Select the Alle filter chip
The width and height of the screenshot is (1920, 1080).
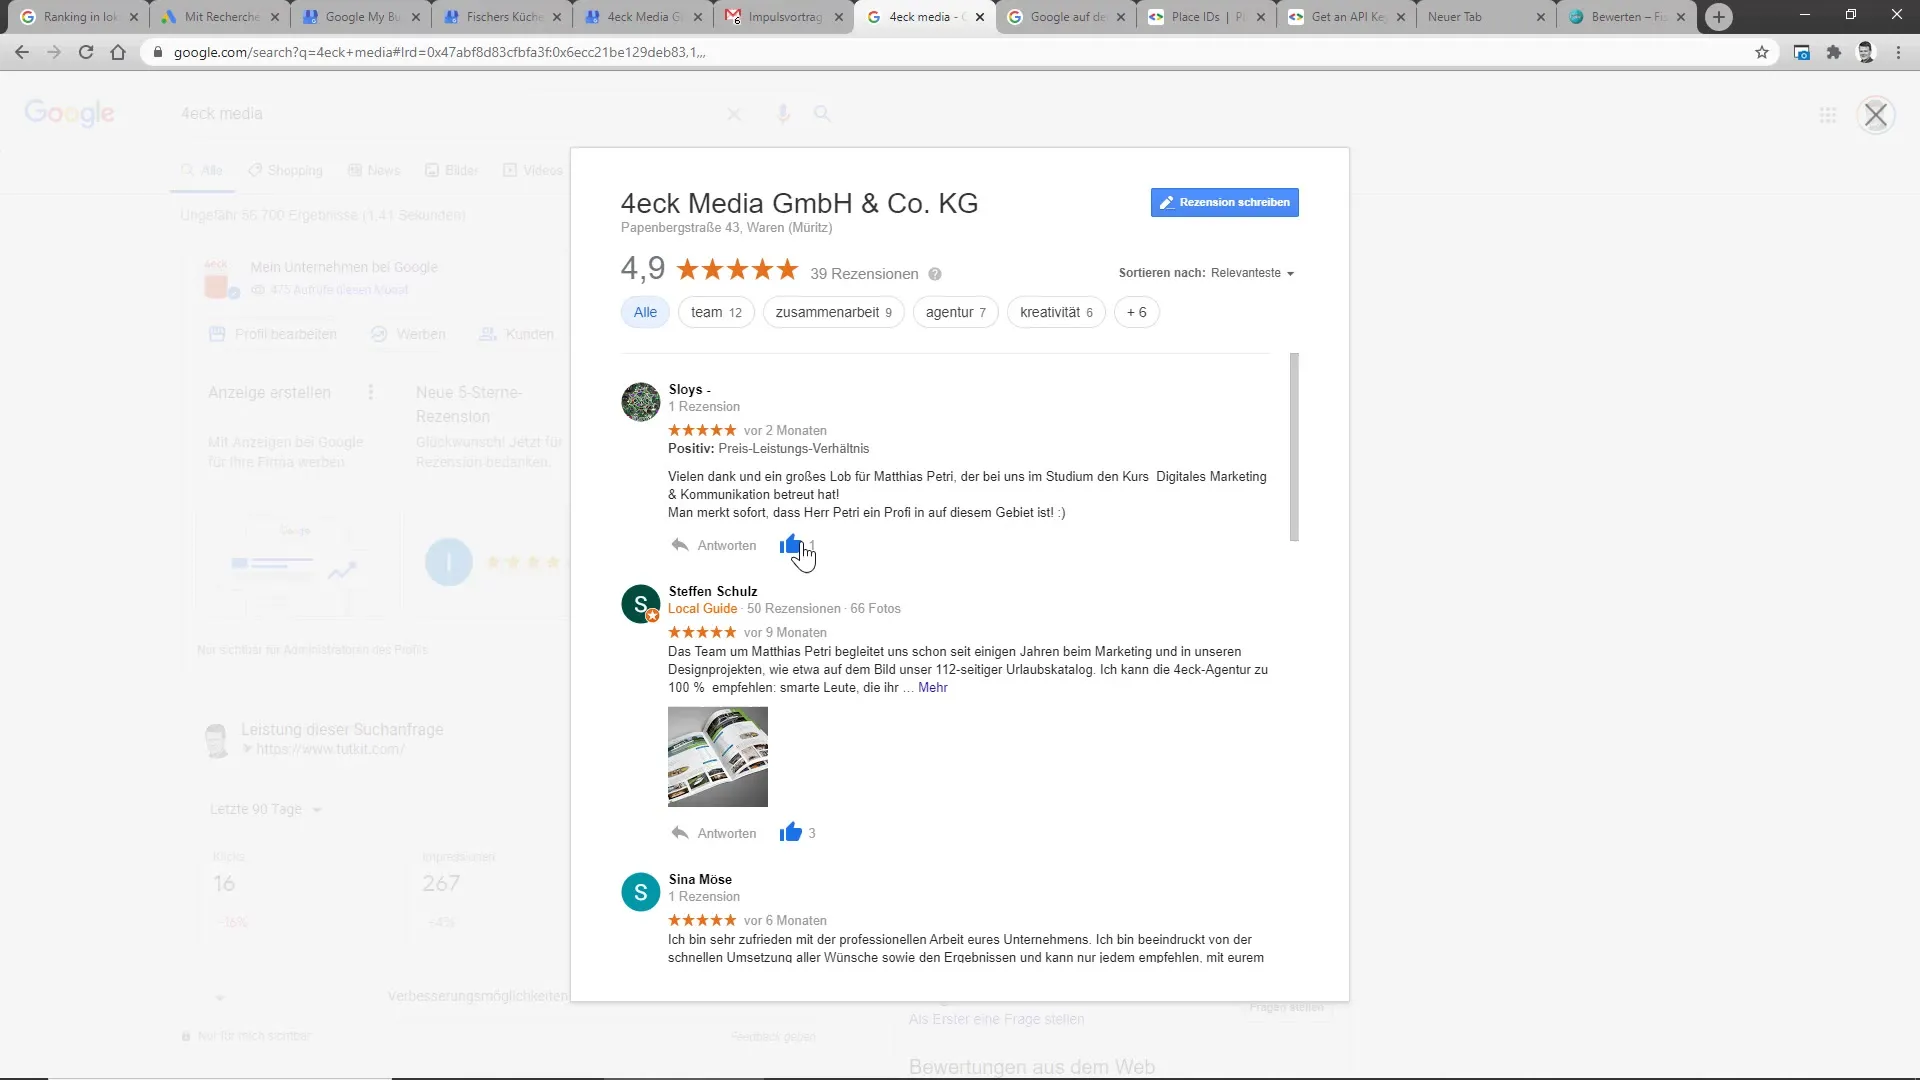click(645, 312)
